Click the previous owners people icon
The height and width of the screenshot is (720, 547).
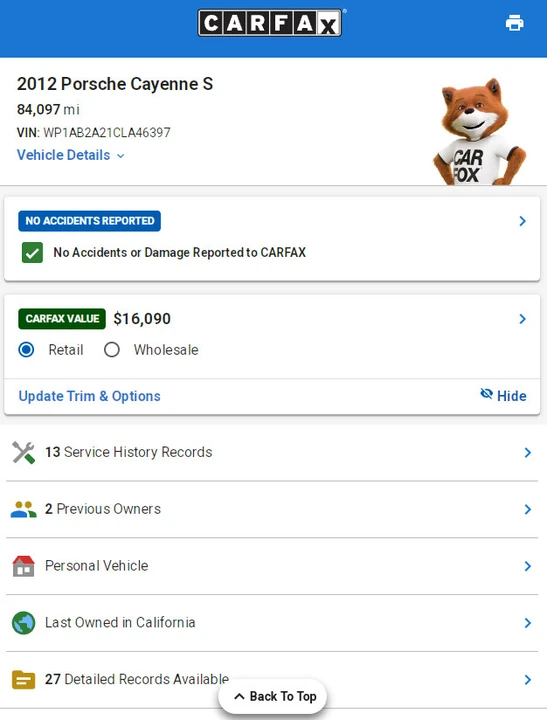[x=23, y=509]
